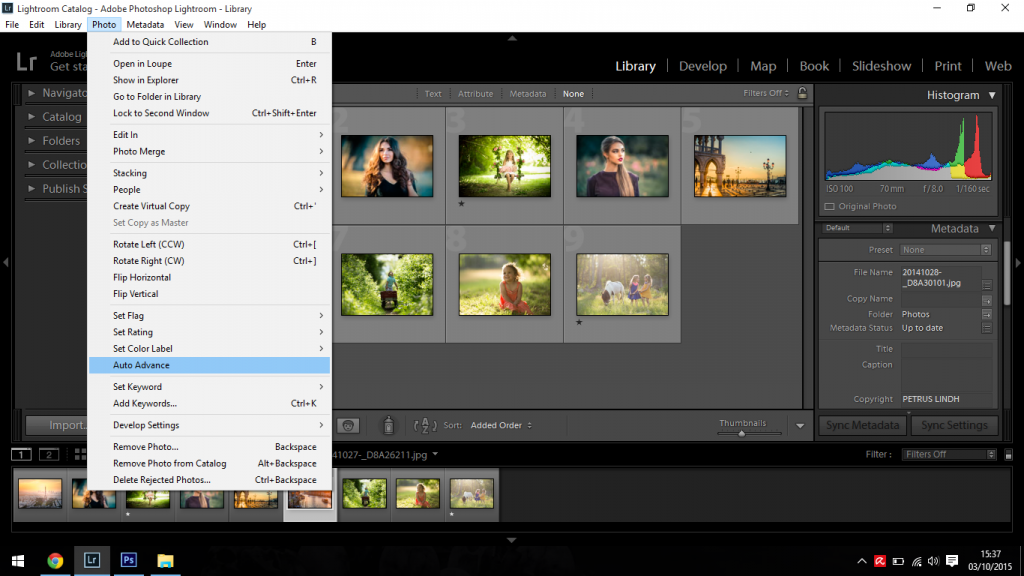Select Add to Quick Collection

tap(210, 42)
